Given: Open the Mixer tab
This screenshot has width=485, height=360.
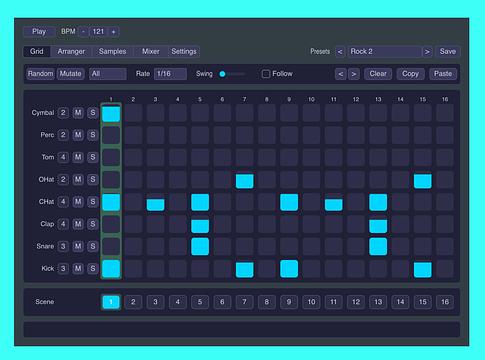Looking at the screenshot, I should tap(150, 51).
